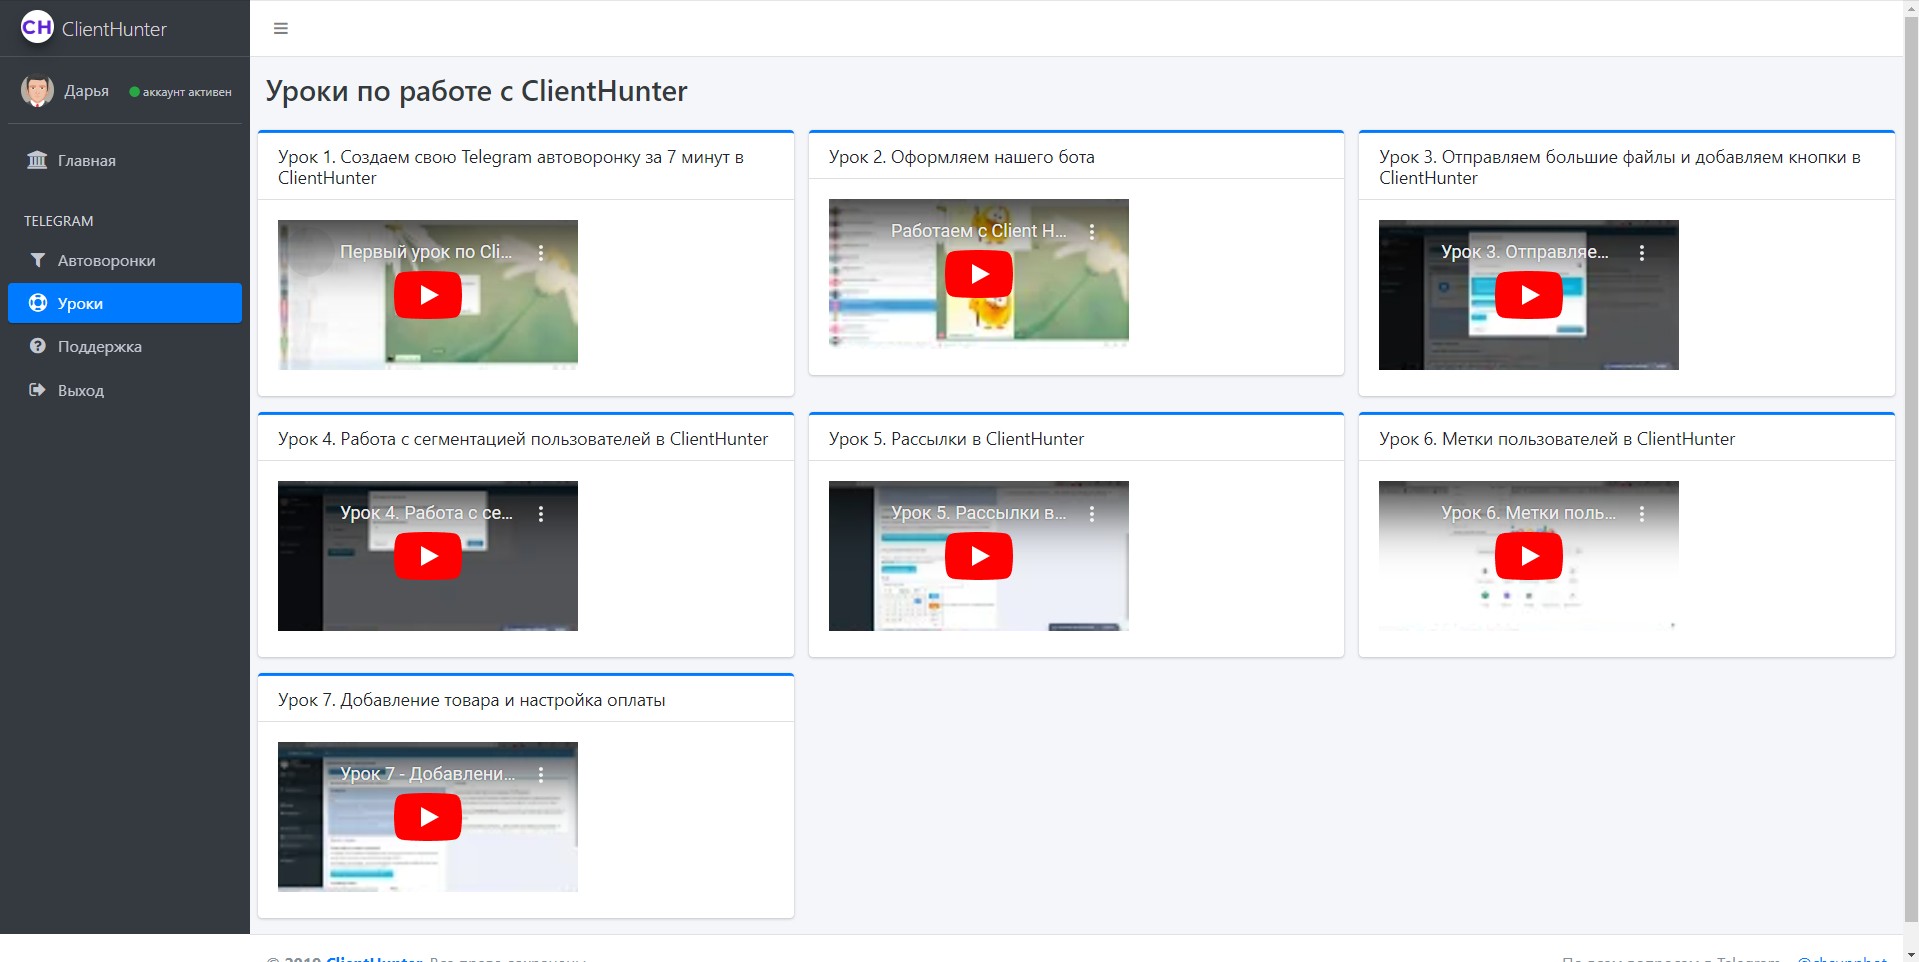Image resolution: width=1919 pixels, height=962 pixels.
Task: Open 'Урок 7 - Добавлени...' video title link
Action: coord(428,774)
